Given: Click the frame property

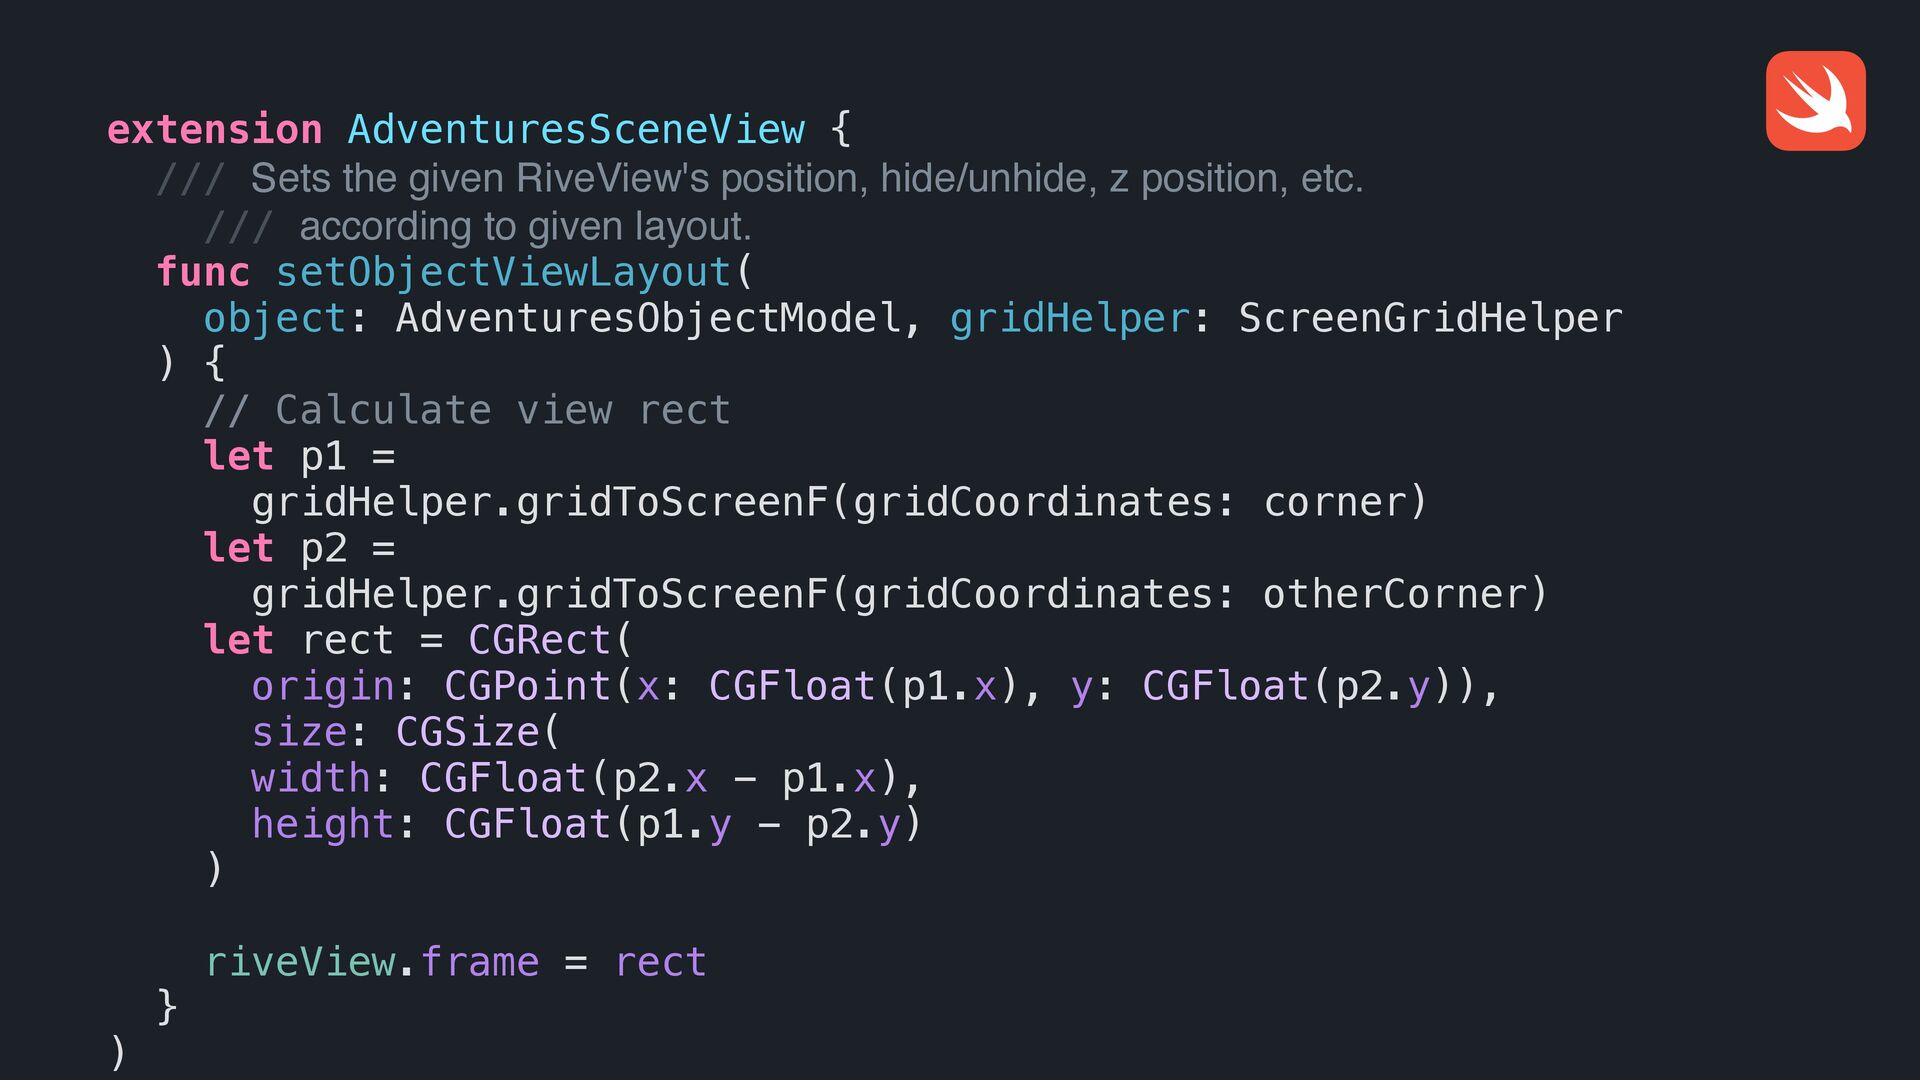Looking at the screenshot, I should tap(479, 962).
